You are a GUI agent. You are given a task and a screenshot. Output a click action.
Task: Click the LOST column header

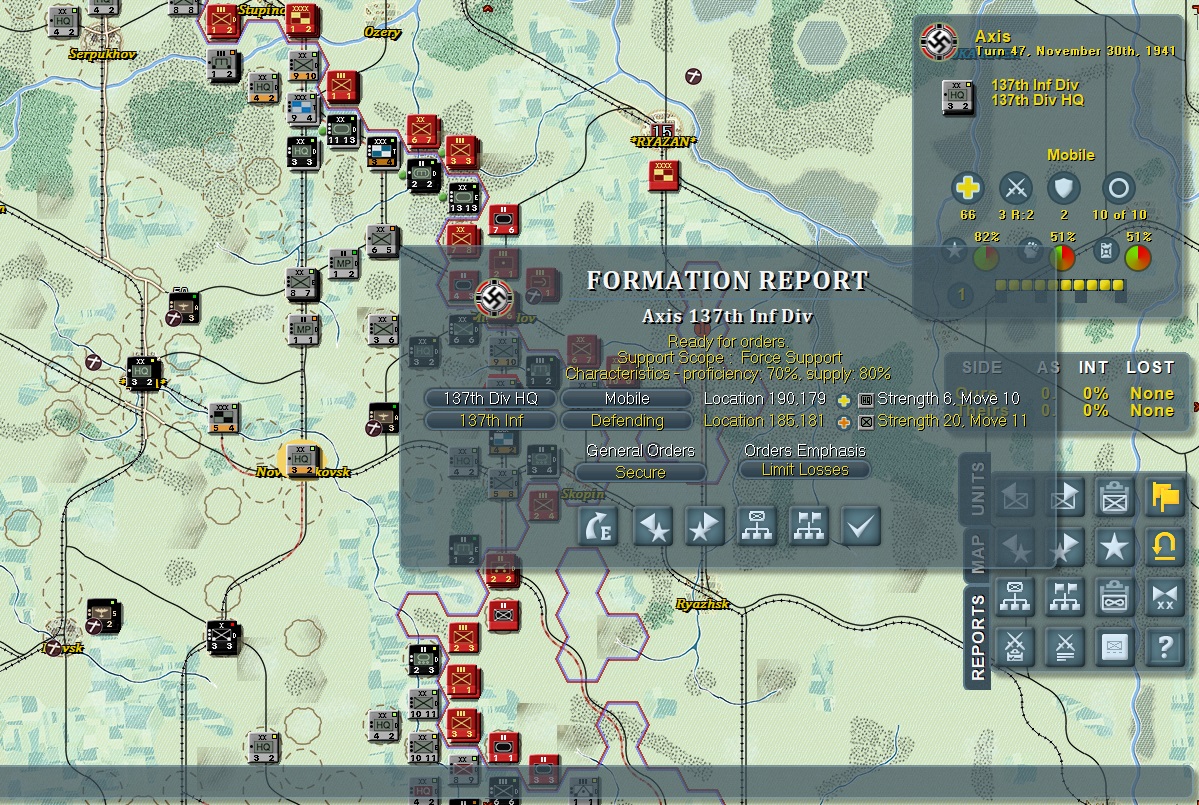tap(1149, 368)
